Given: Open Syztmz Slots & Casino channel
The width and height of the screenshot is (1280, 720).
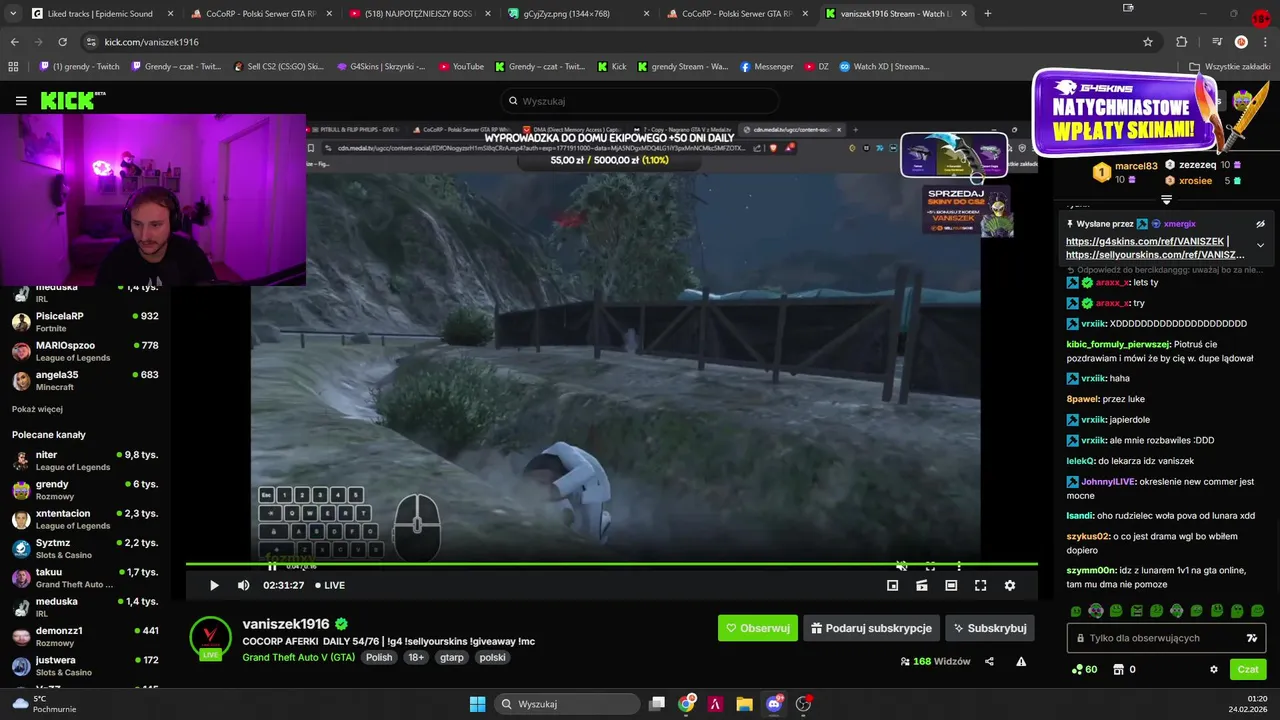Looking at the screenshot, I should click(x=85, y=548).
